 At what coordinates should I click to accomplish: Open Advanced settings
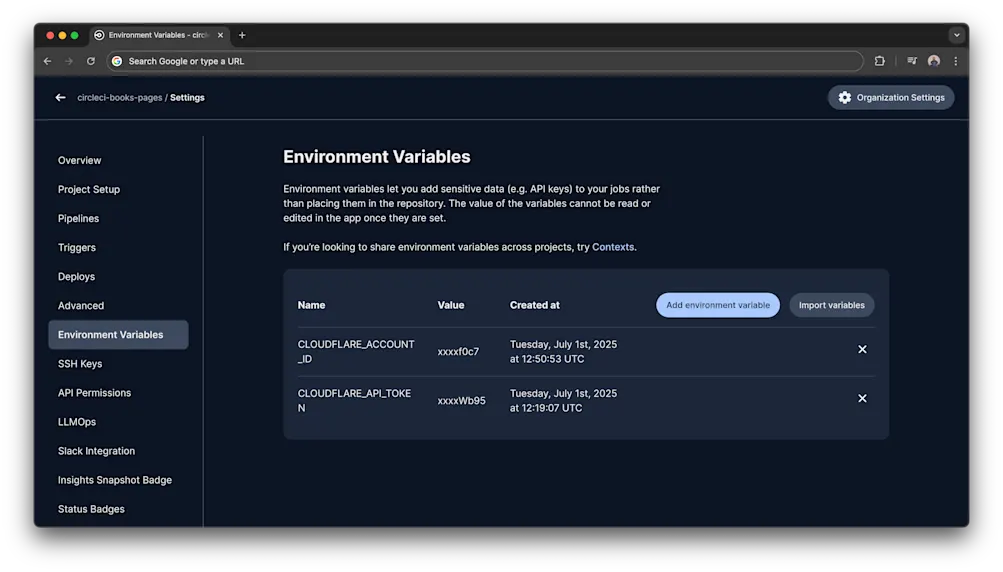(x=81, y=306)
